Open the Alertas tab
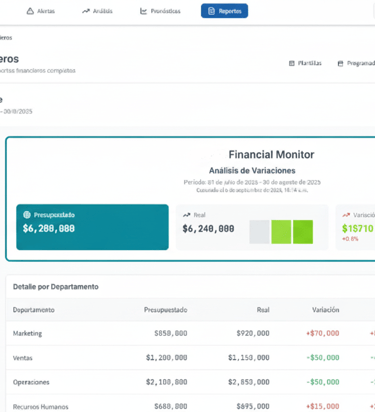The image size is (375, 412). tap(41, 11)
